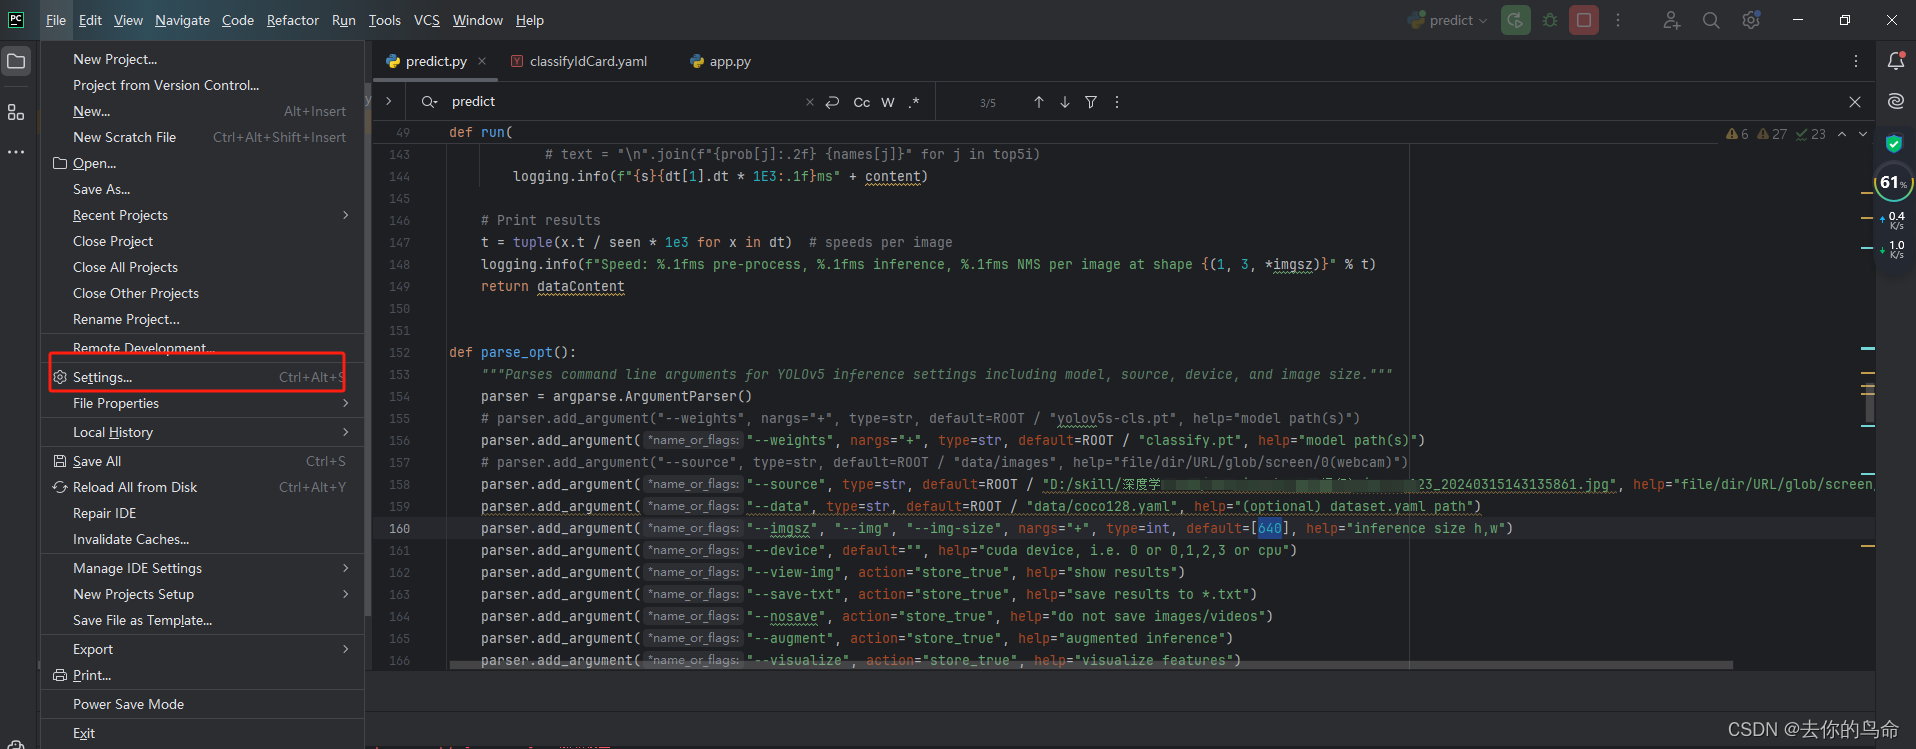Click the horizontal editor scrollbar
Screen dimensions: 1916x749
[1091, 664]
